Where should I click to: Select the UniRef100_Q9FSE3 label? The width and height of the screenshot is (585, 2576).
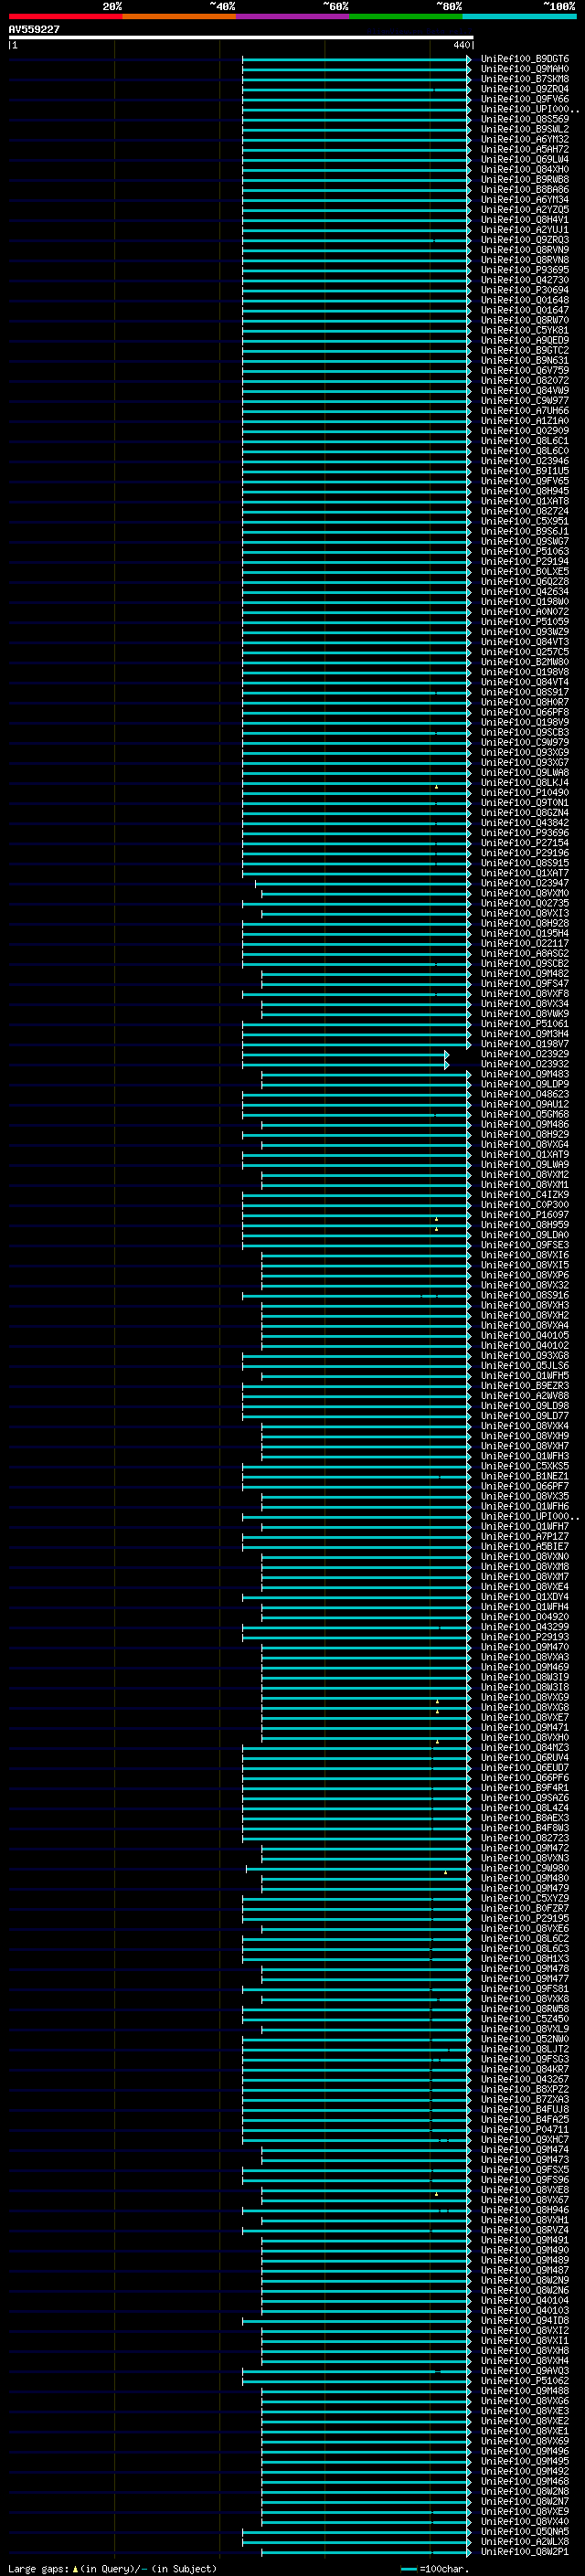coord(525,1245)
